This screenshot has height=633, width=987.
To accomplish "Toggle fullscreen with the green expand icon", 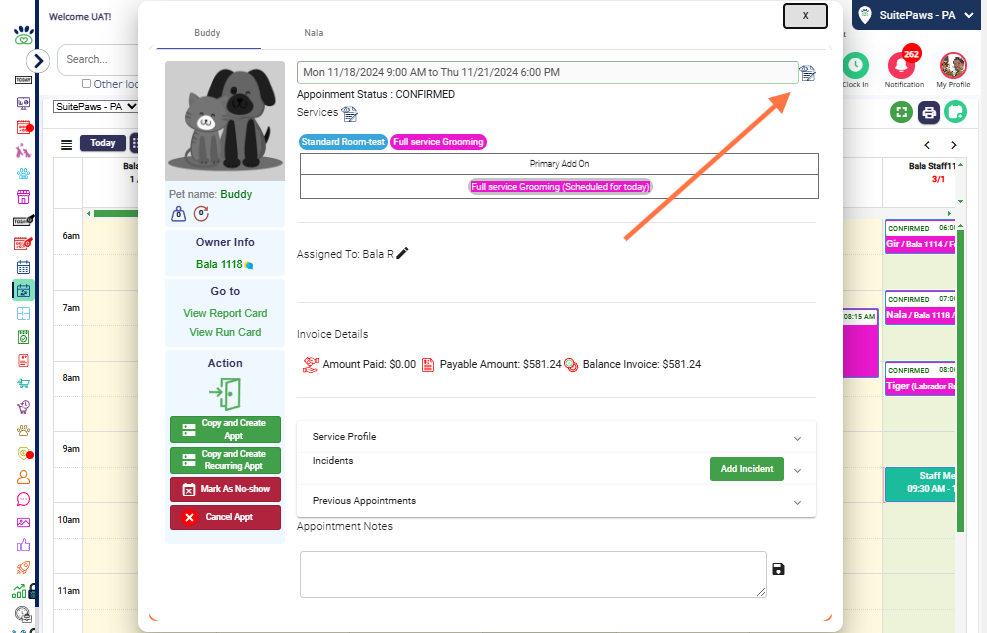I will click(x=901, y=113).
